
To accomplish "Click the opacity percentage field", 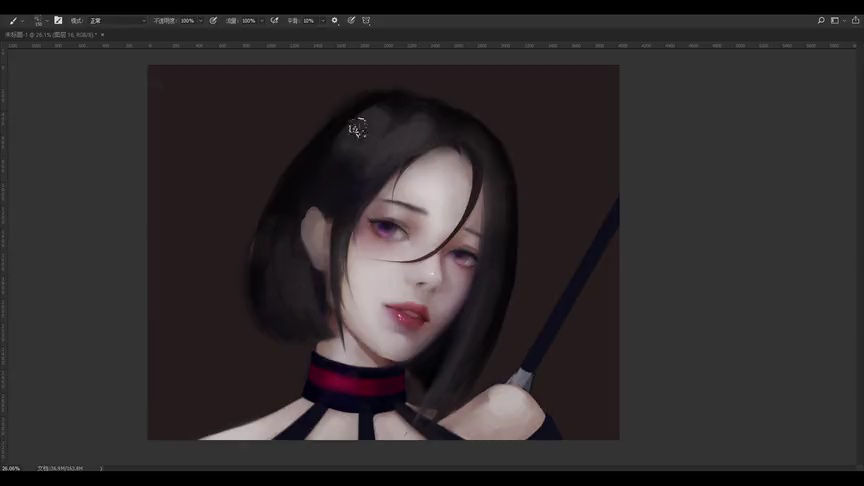I will (x=187, y=20).
